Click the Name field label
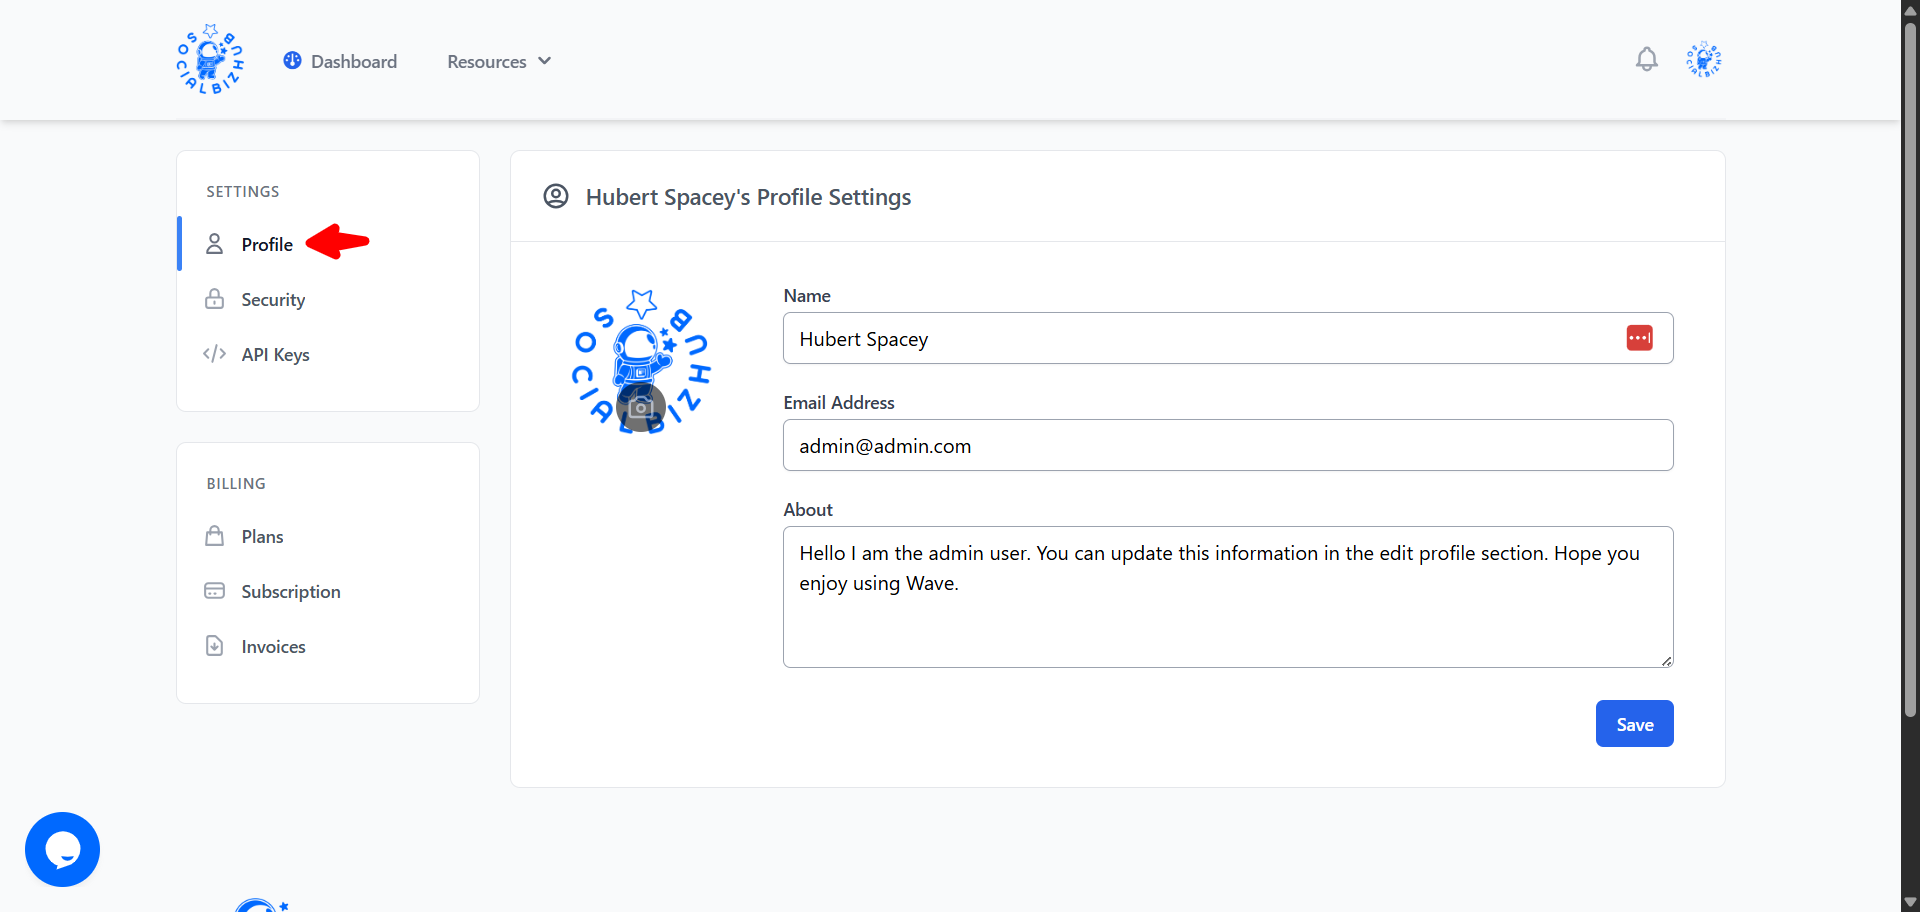 point(807,296)
